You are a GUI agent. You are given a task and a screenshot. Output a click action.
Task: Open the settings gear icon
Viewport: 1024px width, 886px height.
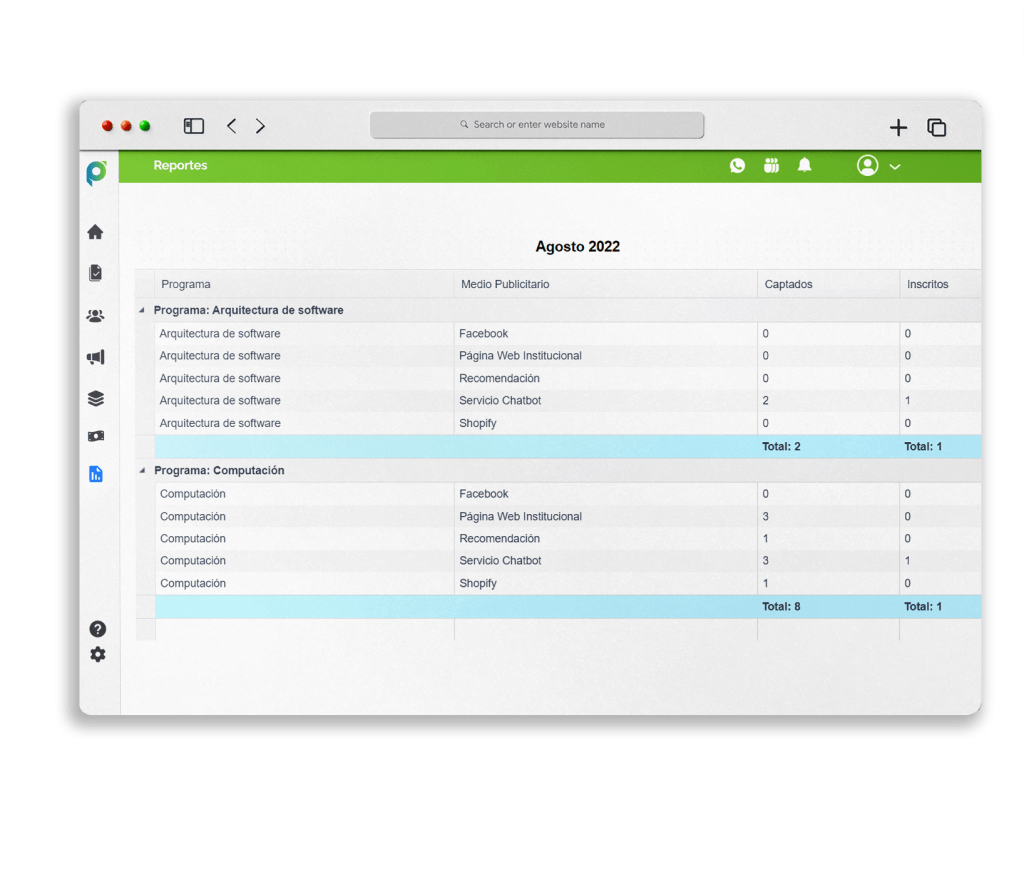click(x=97, y=654)
